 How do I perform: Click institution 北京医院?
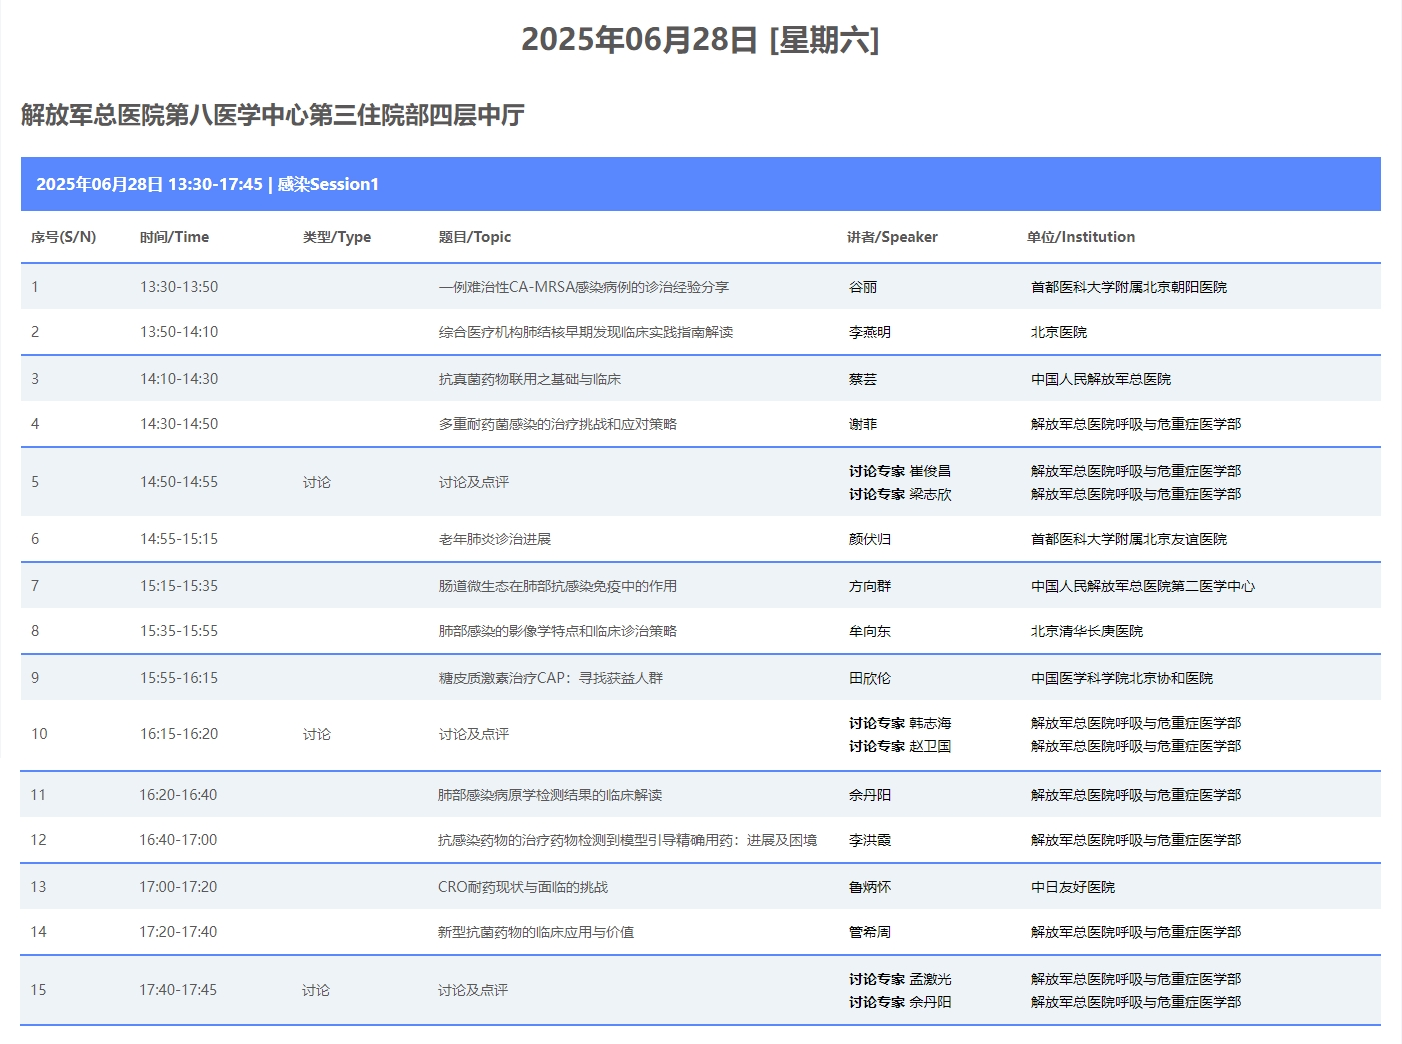click(x=1059, y=332)
